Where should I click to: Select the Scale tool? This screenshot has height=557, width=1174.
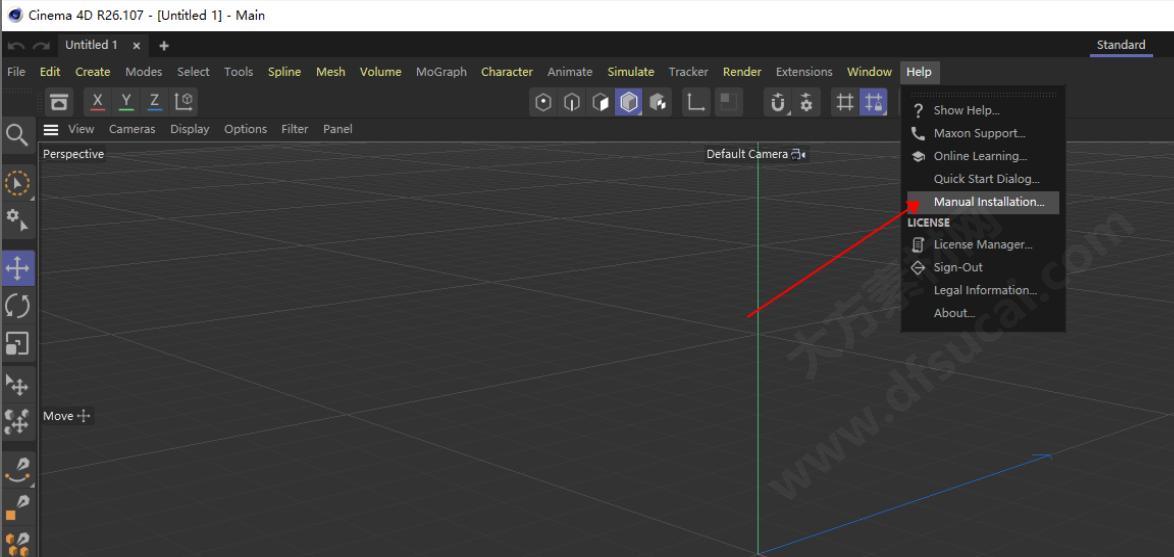pyautogui.click(x=17, y=344)
